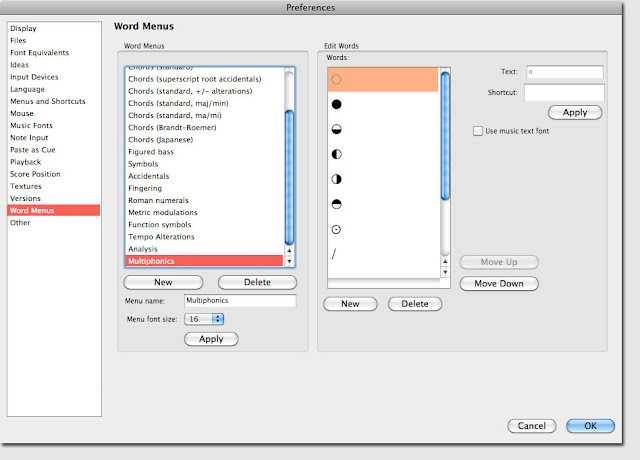Select the slash symbol word
The height and width of the screenshot is (460, 640).
334,254
